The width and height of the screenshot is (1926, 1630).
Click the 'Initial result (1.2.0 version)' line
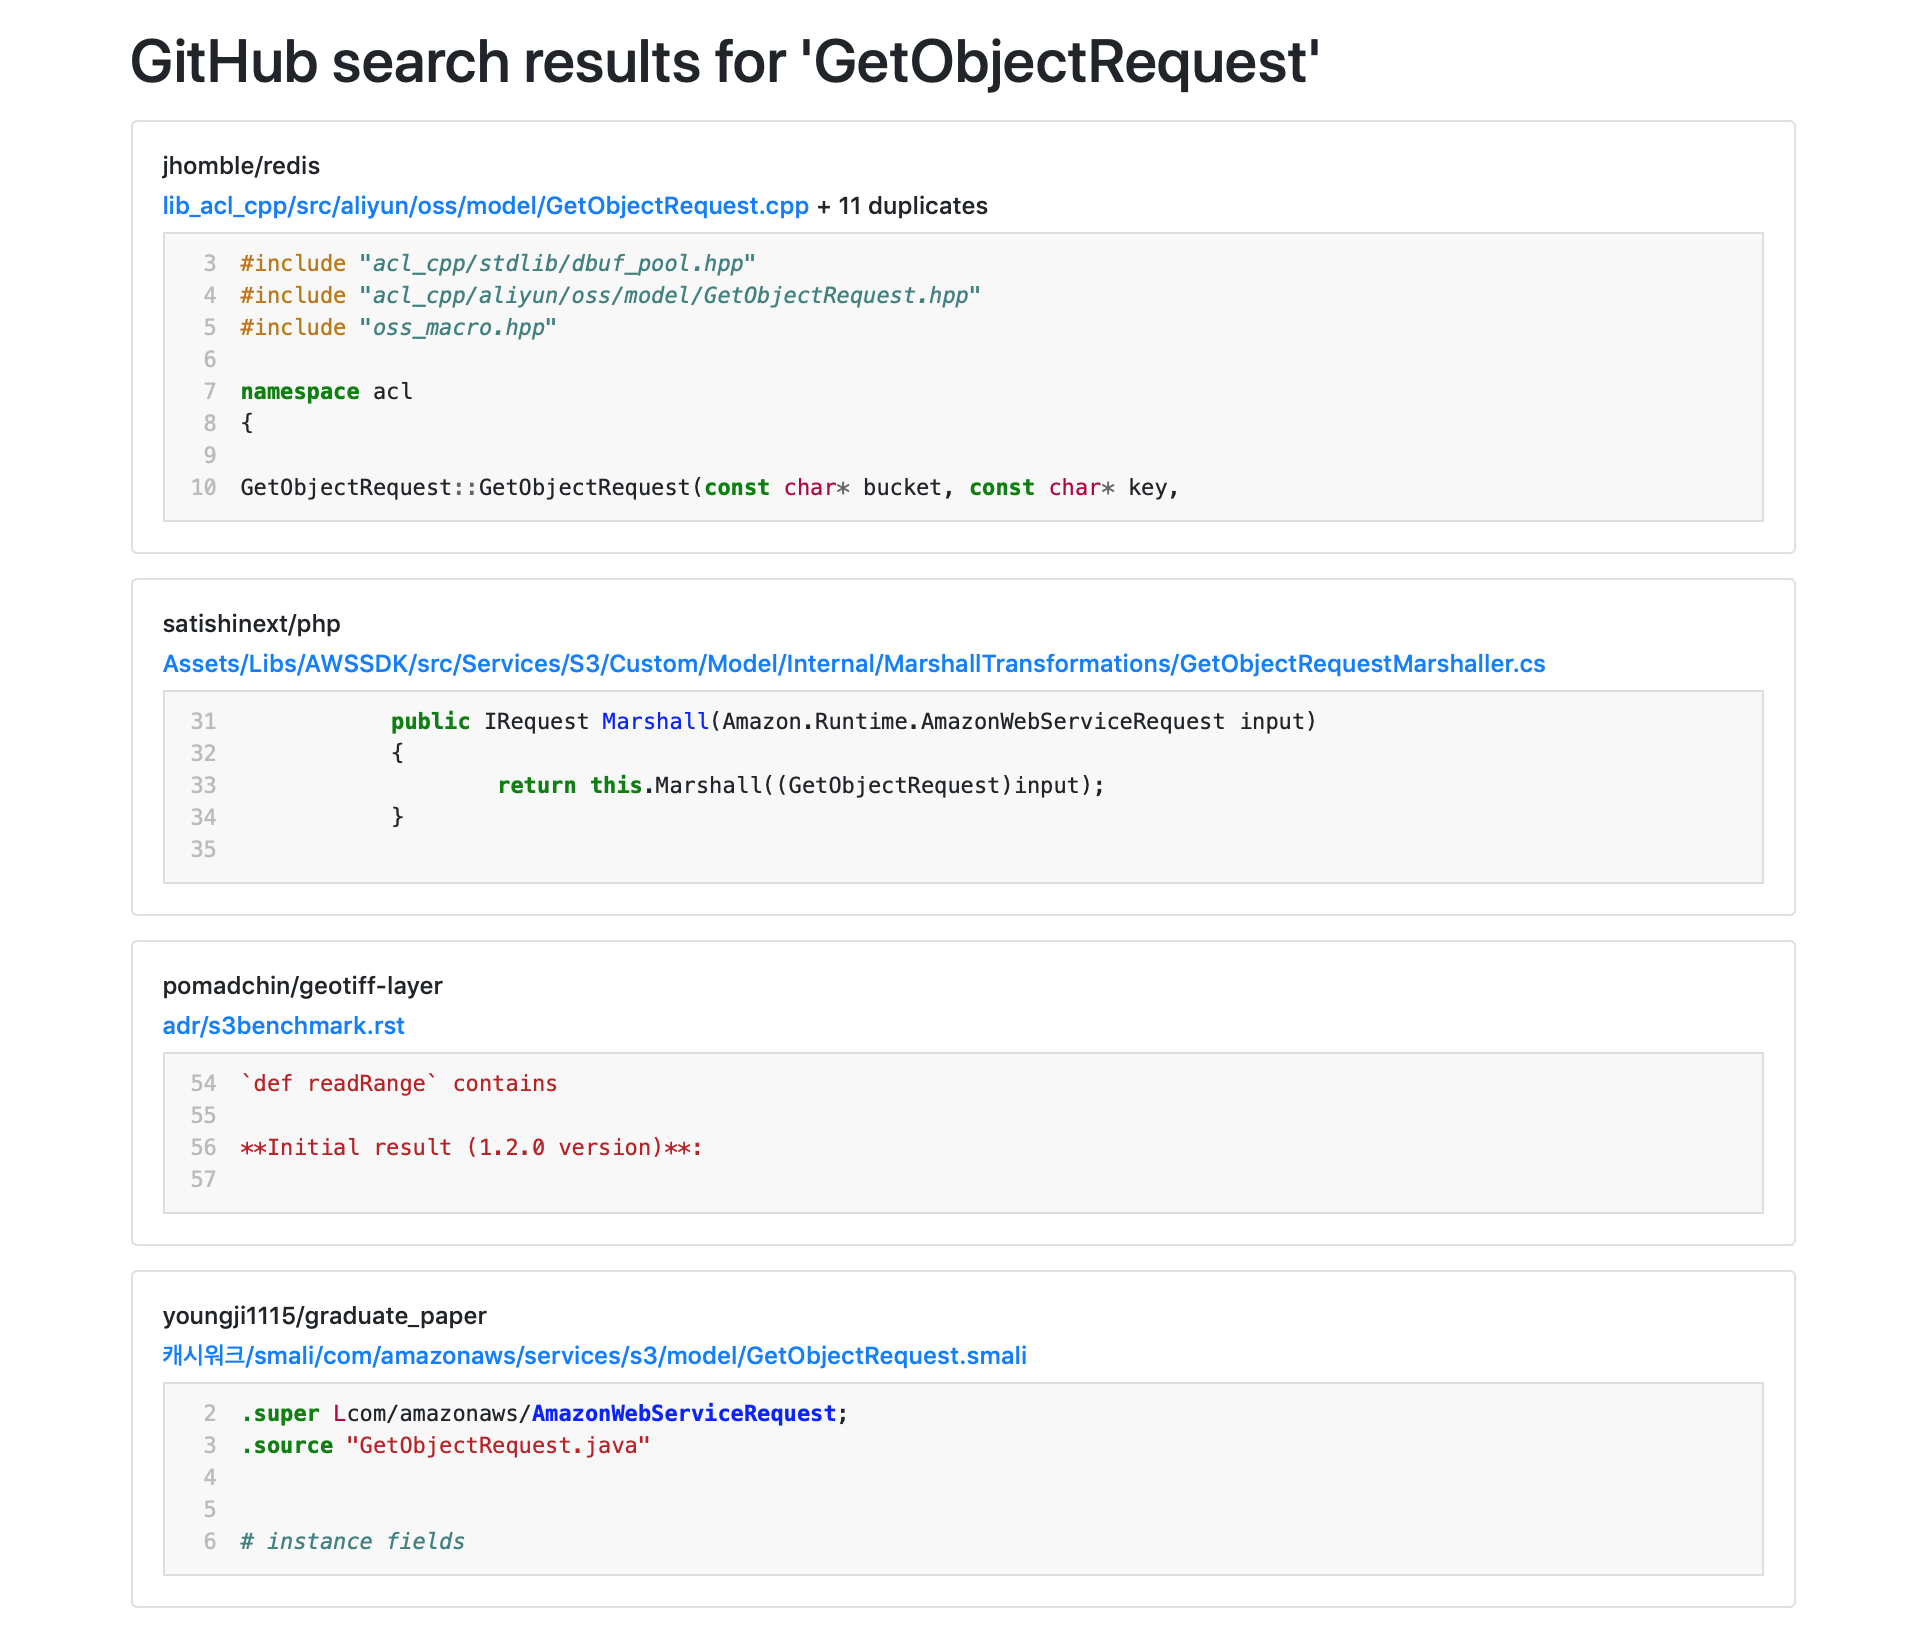[471, 1148]
